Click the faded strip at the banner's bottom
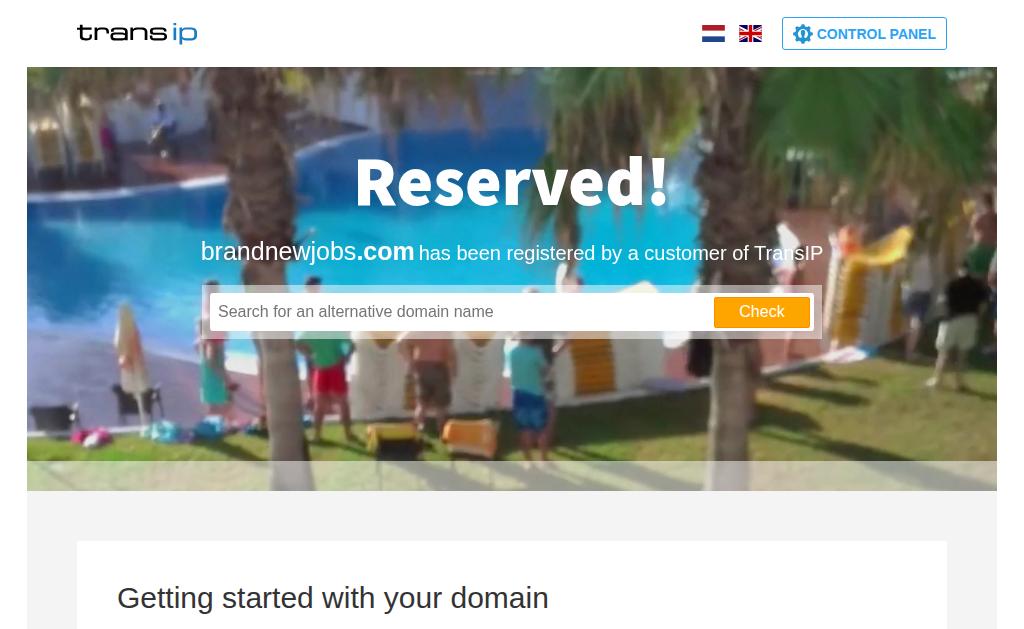Image resolution: width=1024 pixels, height=629 pixels. click(x=512, y=476)
